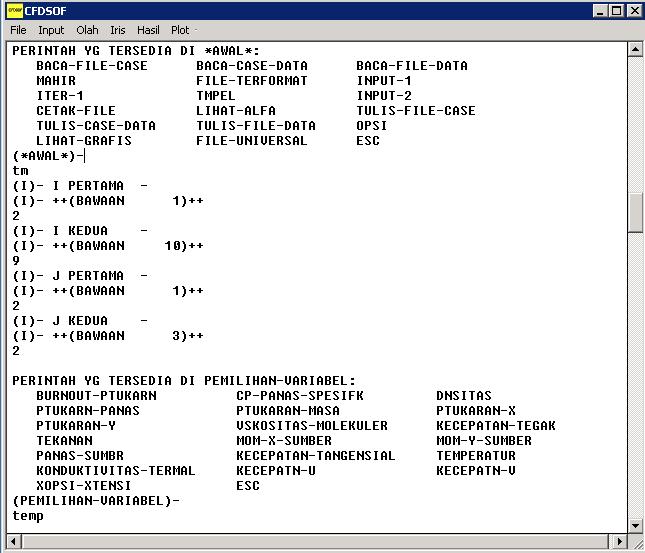Screen dimensions: 645x553
Task: Open the Hasil menu
Action: pos(148,30)
